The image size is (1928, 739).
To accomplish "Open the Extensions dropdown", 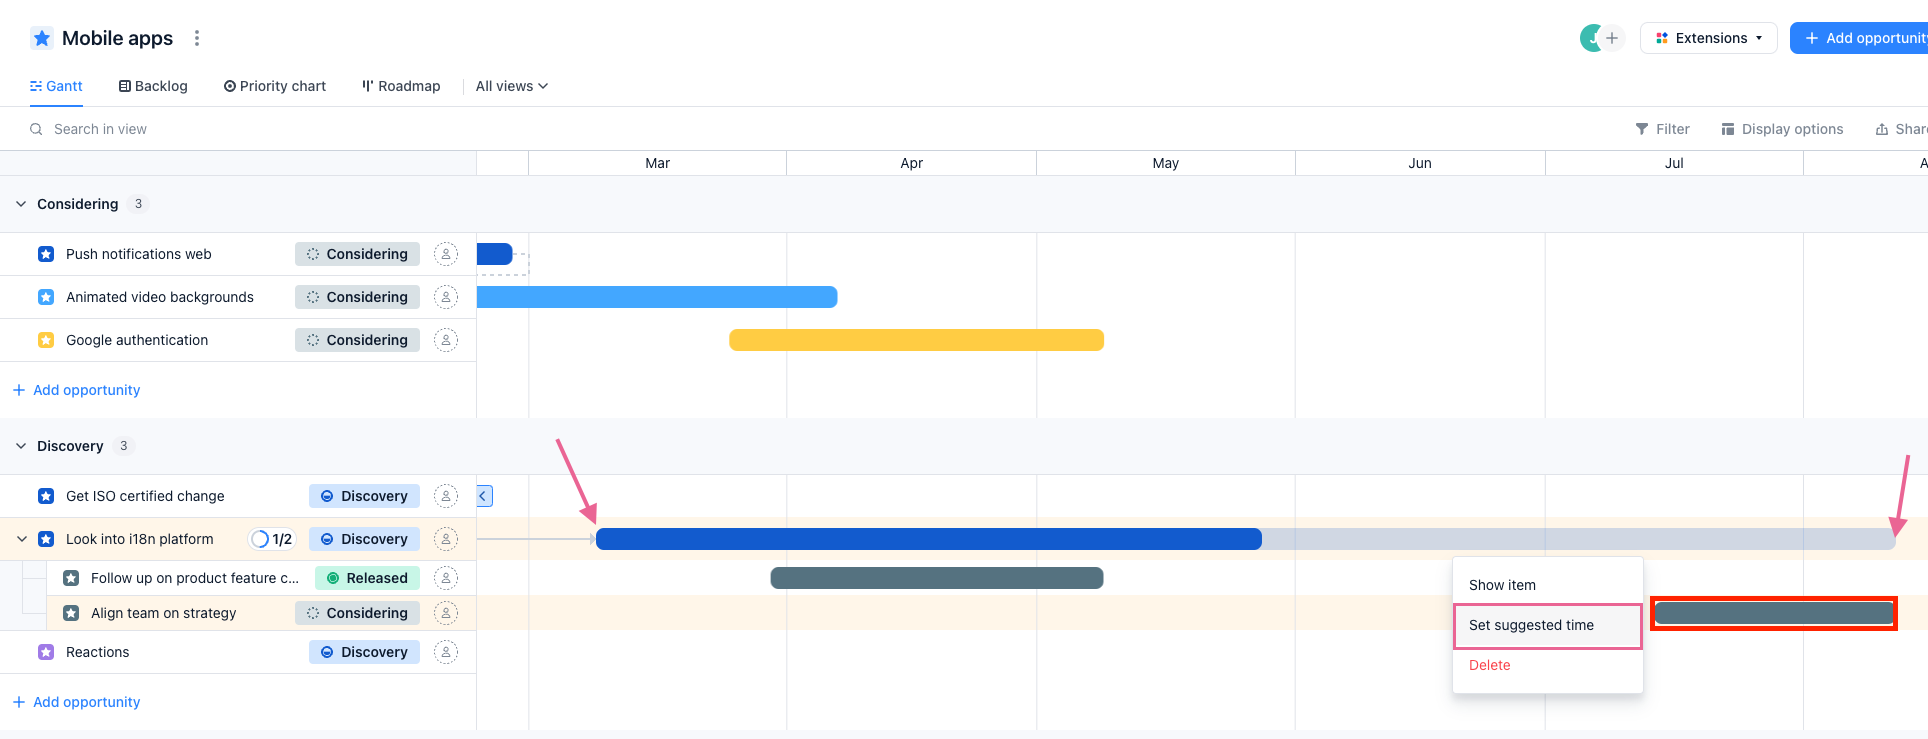I will coord(1708,38).
